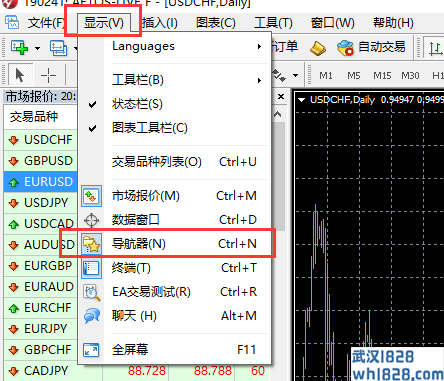
Task: Select the GBPUSD symbol row
Action: (40, 161)
